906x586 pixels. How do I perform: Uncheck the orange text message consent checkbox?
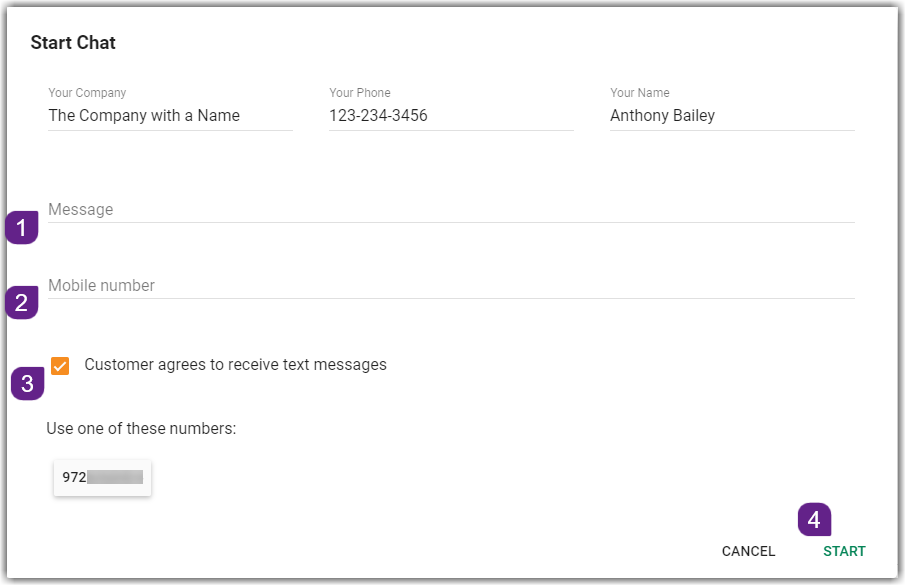pos(60,366)
